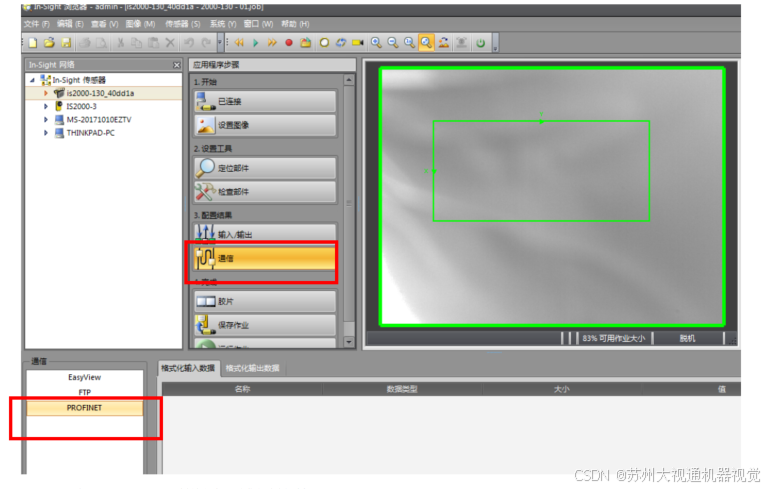
Task: Switch to 格式化输出数据 tab
Action: click(253, 368)
